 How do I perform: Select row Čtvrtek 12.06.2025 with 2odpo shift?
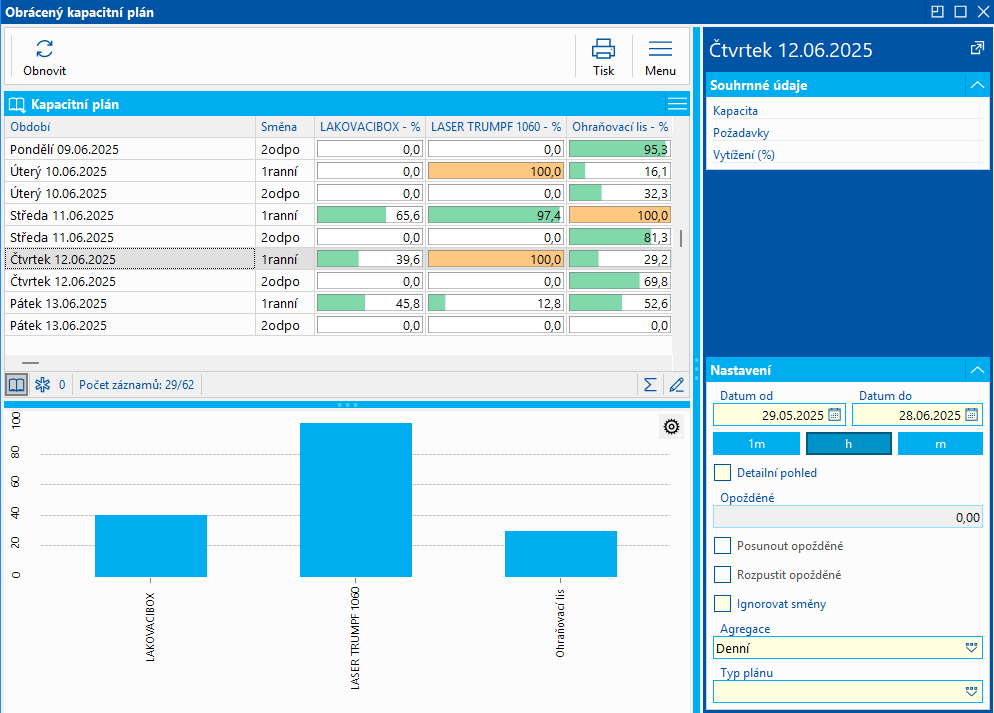(338, 281)
